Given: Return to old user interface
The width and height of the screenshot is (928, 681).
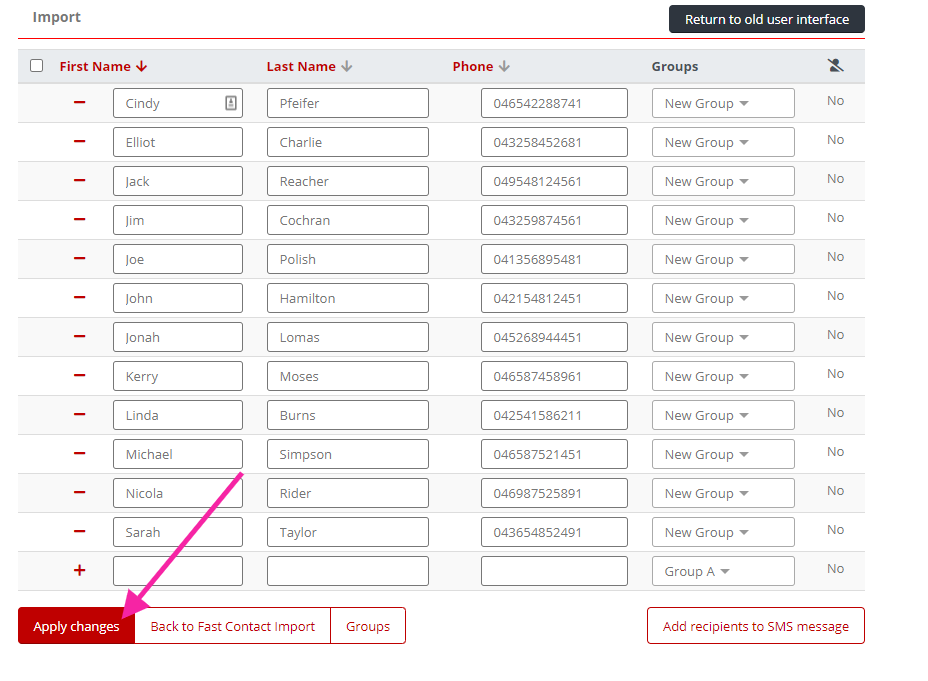Looking at the screenshot, I should (766, 19).
